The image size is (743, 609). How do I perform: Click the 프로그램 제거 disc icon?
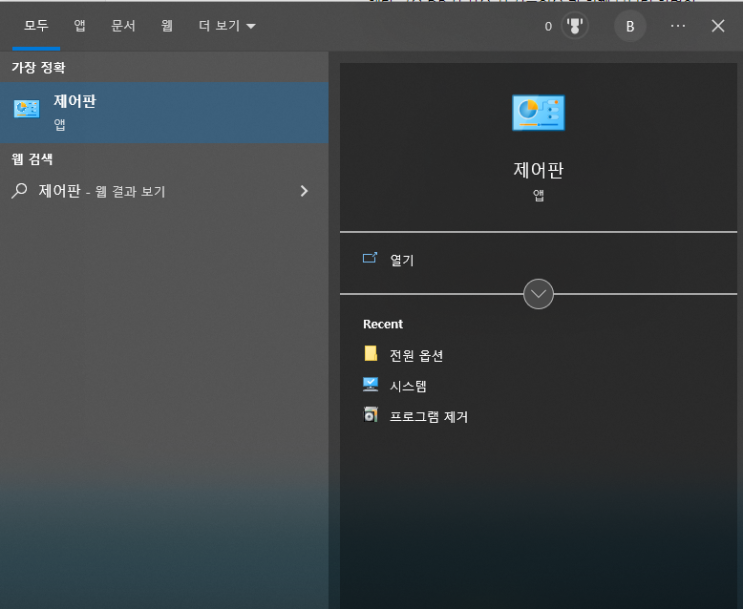371,415
